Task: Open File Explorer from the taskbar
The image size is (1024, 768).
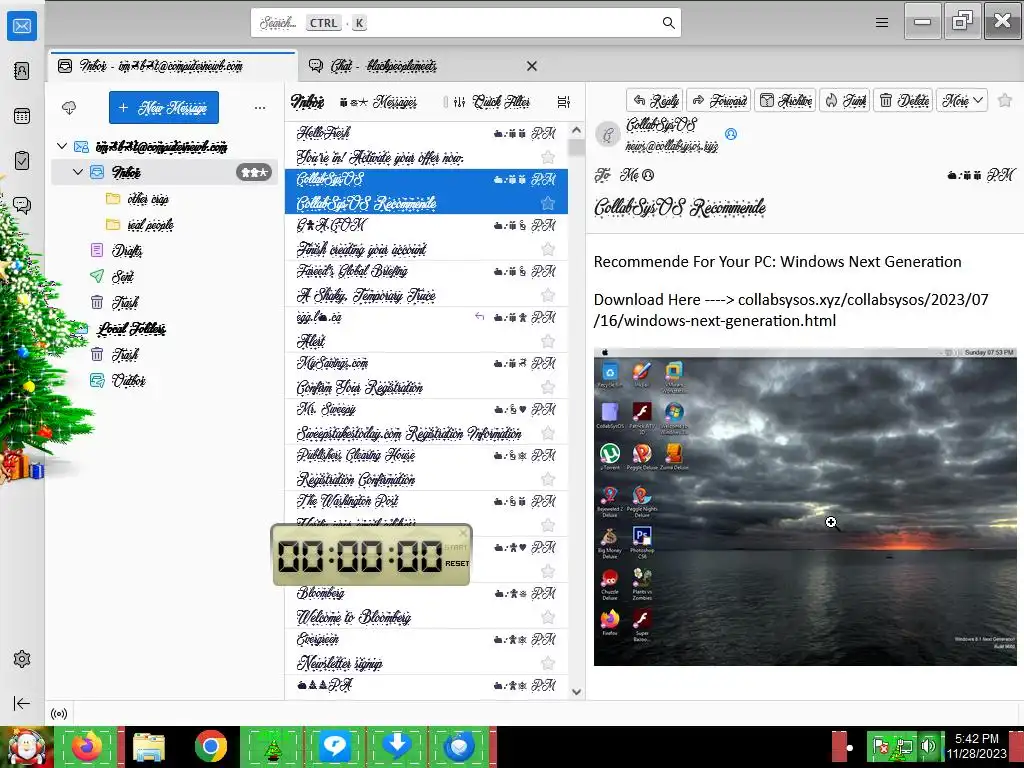Action: (149, 746)
